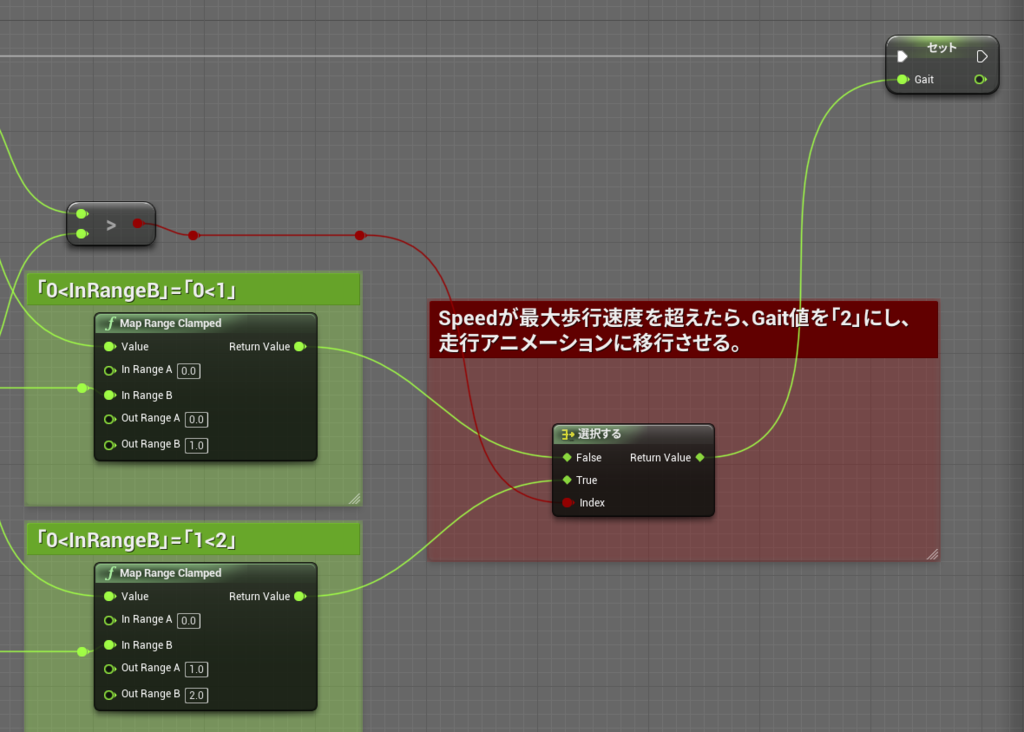Click the green reroute node left of lower In Range B

82,651
